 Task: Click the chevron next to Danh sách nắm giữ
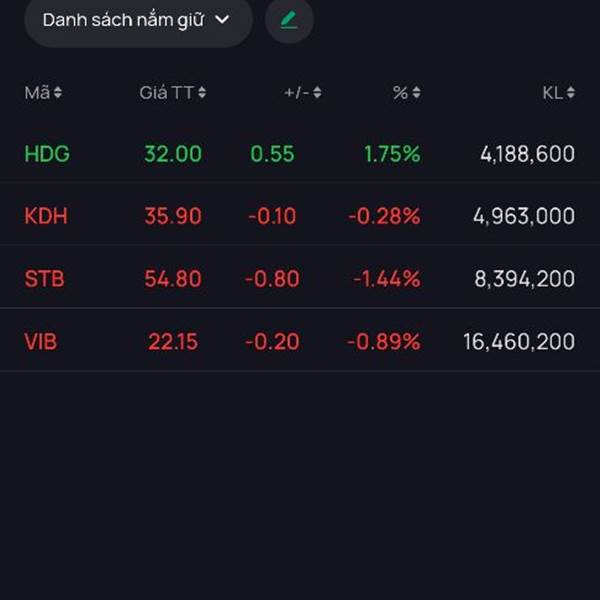pyautogui.click(x=222, y=20)
